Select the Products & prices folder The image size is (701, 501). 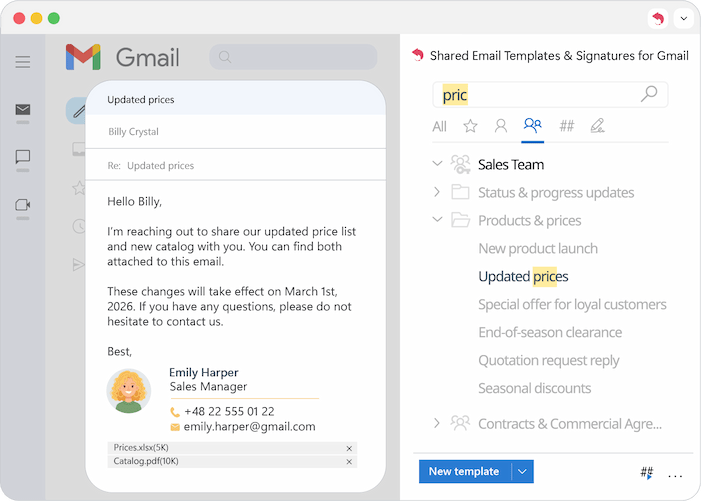point(529,221)
